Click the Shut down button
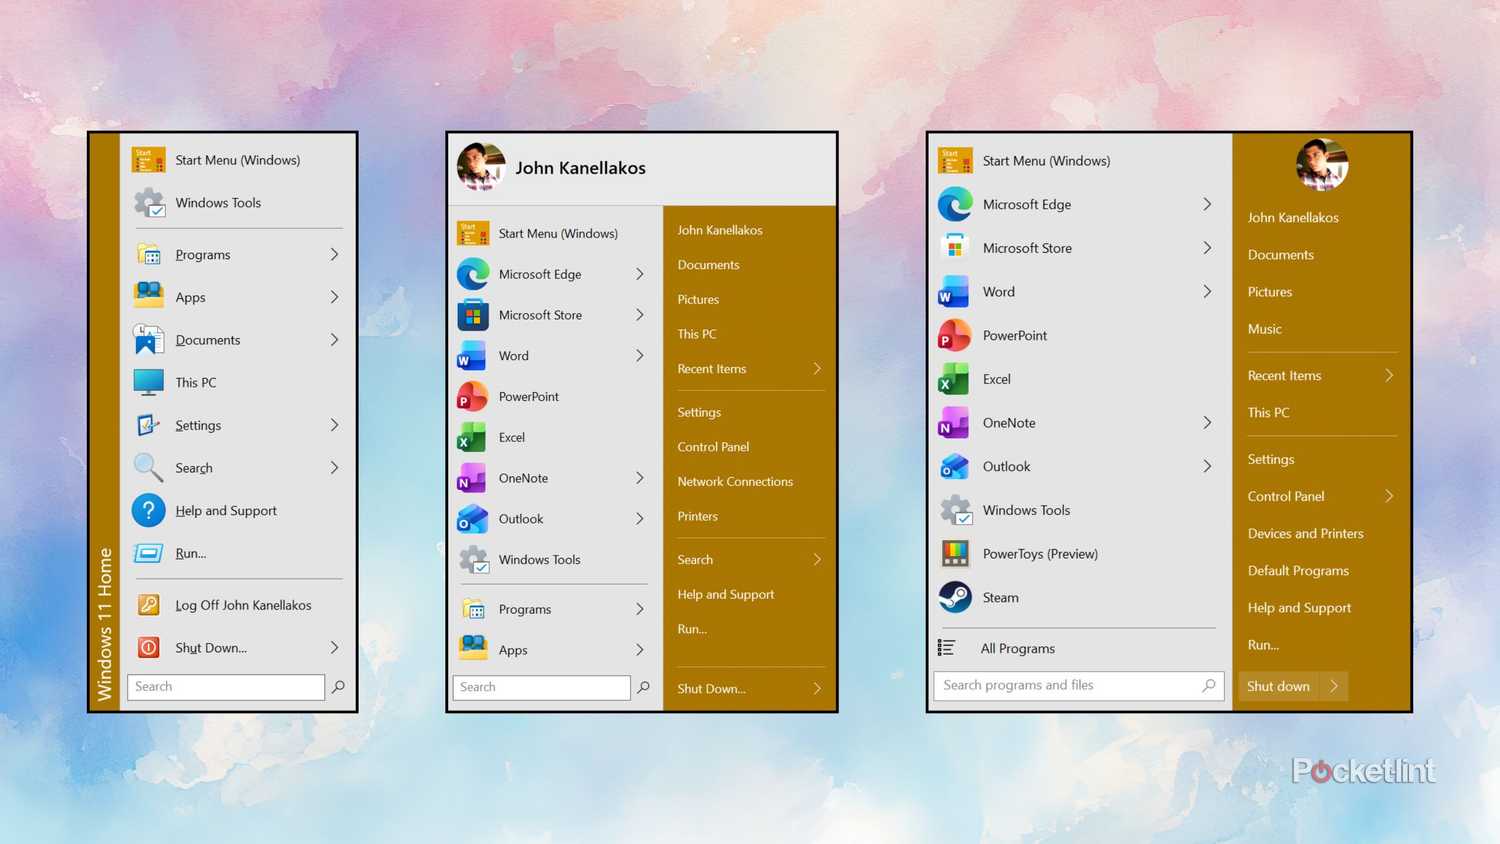1500x844 pixels. (x=1278, y=686)
